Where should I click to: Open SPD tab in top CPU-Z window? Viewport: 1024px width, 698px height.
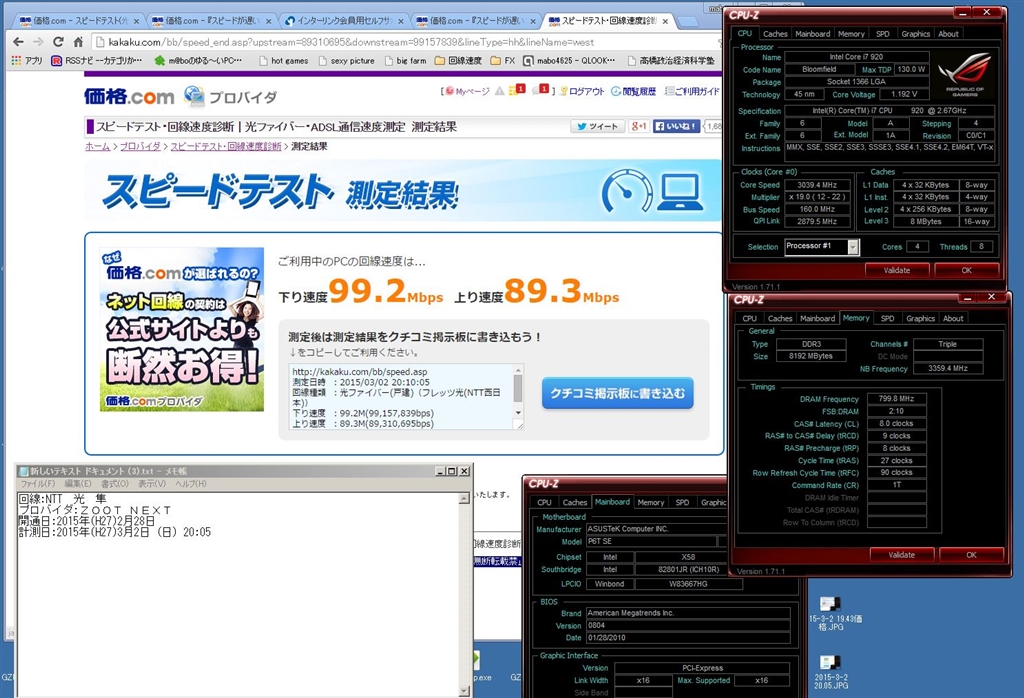tap(882, 34)
